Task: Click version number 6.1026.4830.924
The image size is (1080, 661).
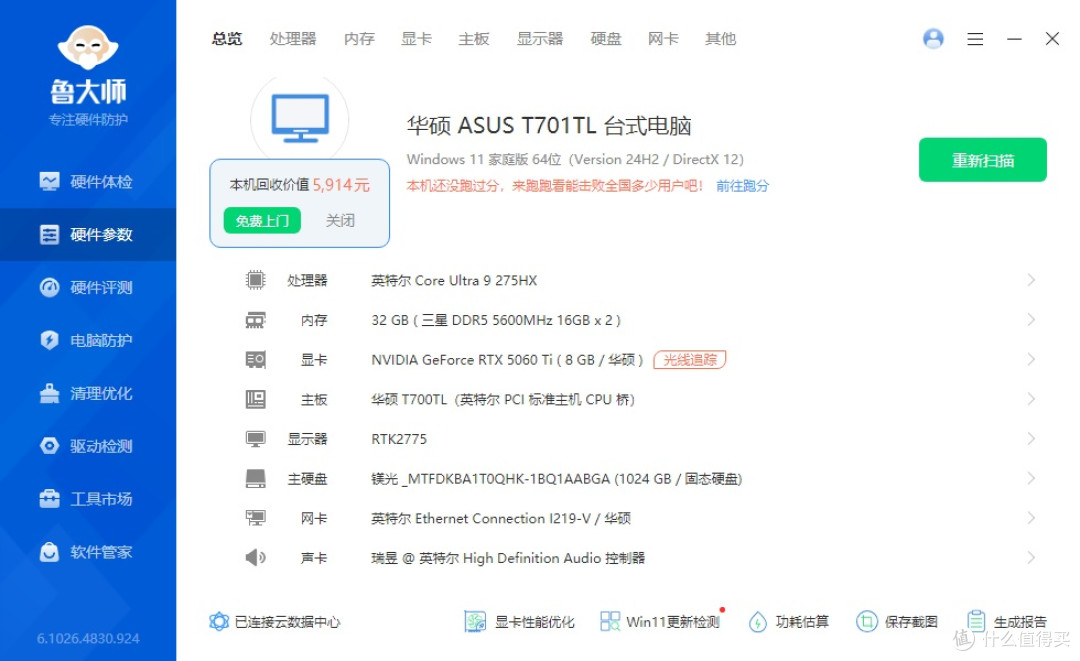Action: (88, 638)
